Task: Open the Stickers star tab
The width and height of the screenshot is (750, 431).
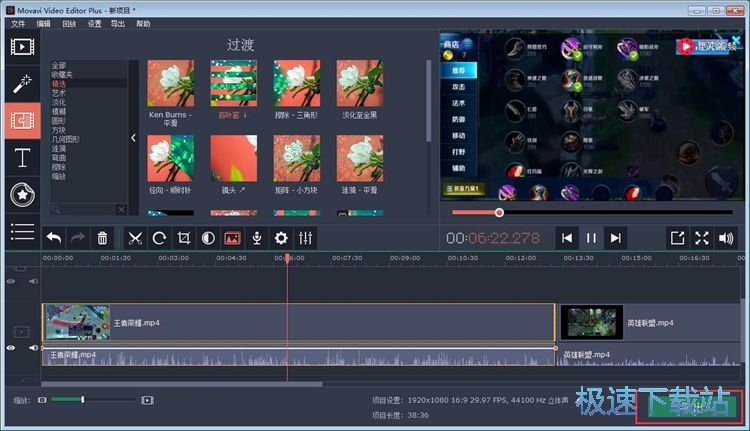Action: point(21,194)
